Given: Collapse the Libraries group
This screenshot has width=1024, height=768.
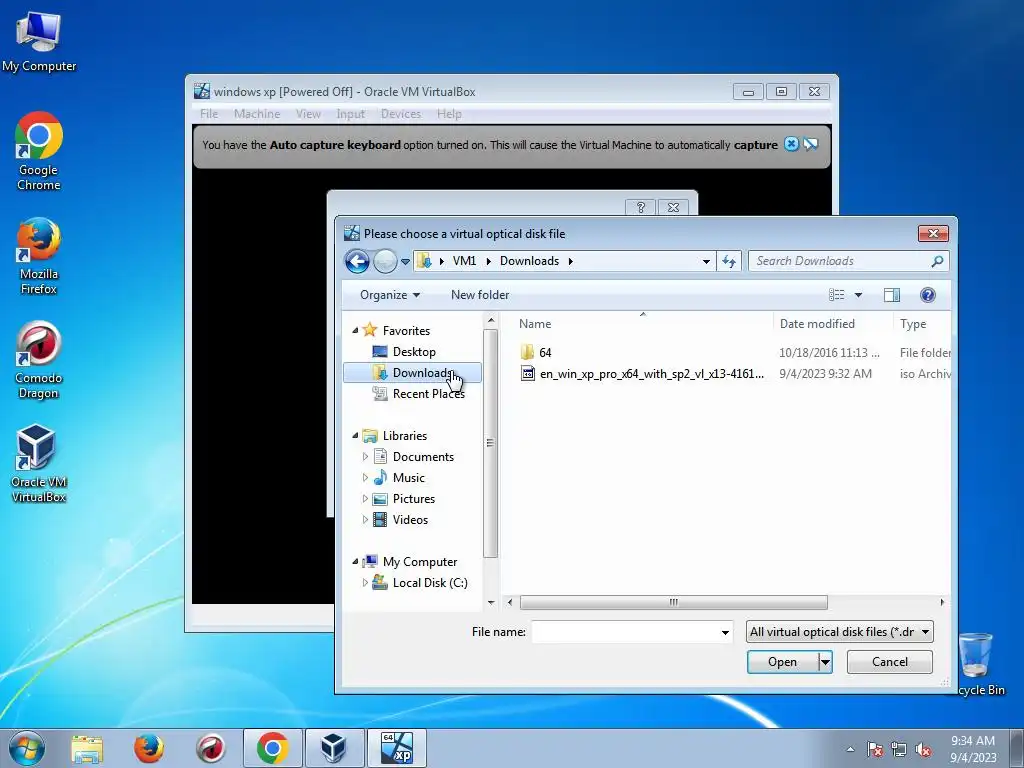Looking at the screenshot, I should (x=355, y=436).
